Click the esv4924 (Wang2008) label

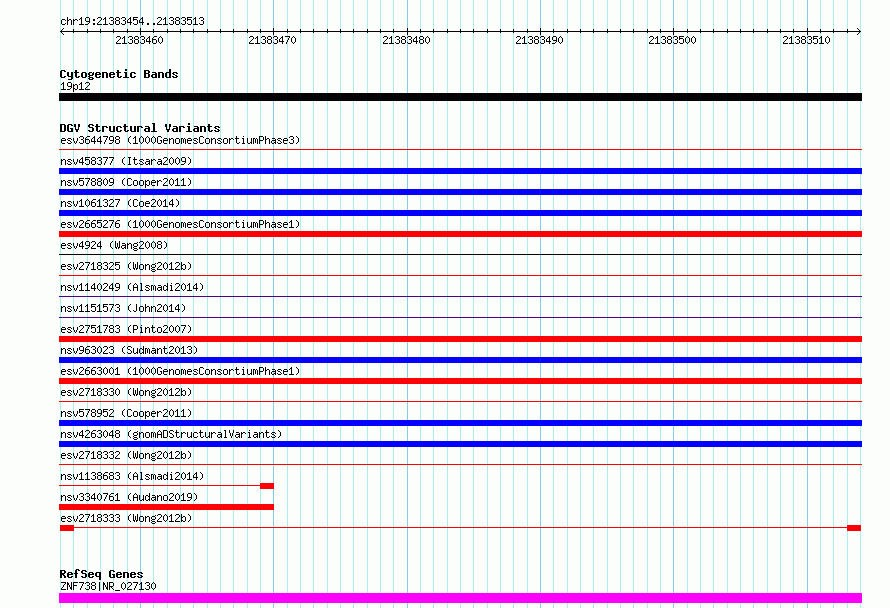pyautogui.click(x=114, y=245)
